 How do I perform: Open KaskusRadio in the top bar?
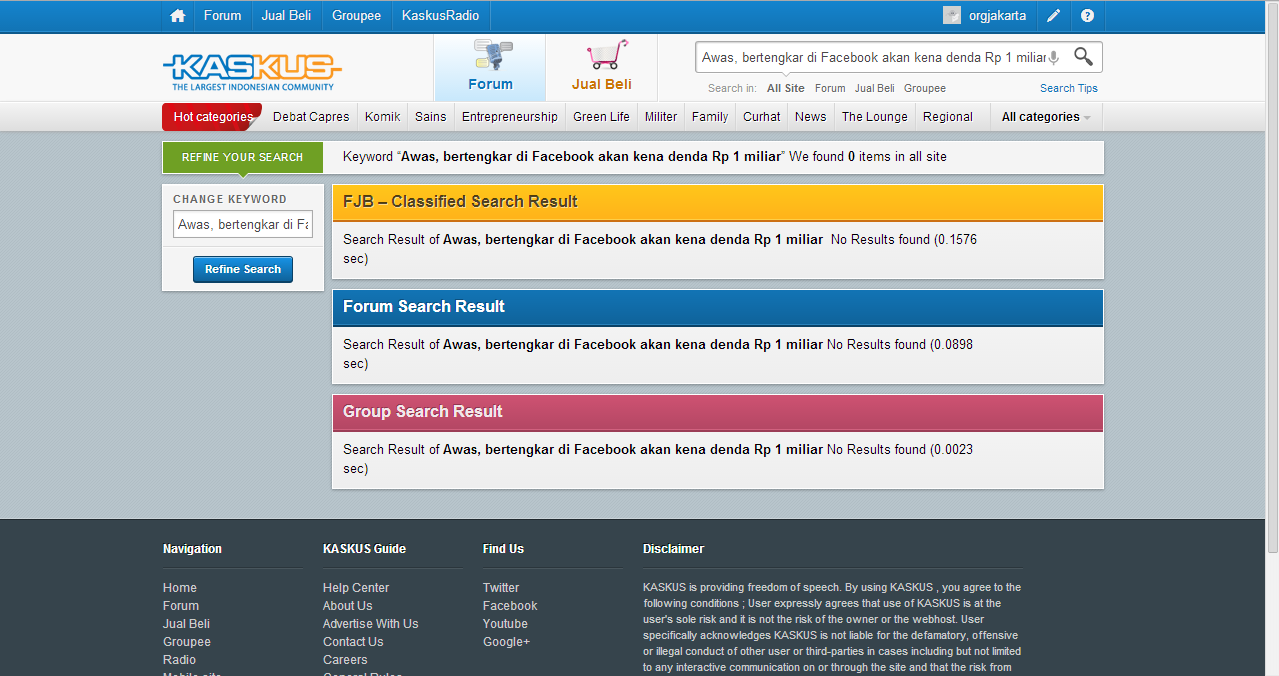pyautogui.click(x=440, y=16)
